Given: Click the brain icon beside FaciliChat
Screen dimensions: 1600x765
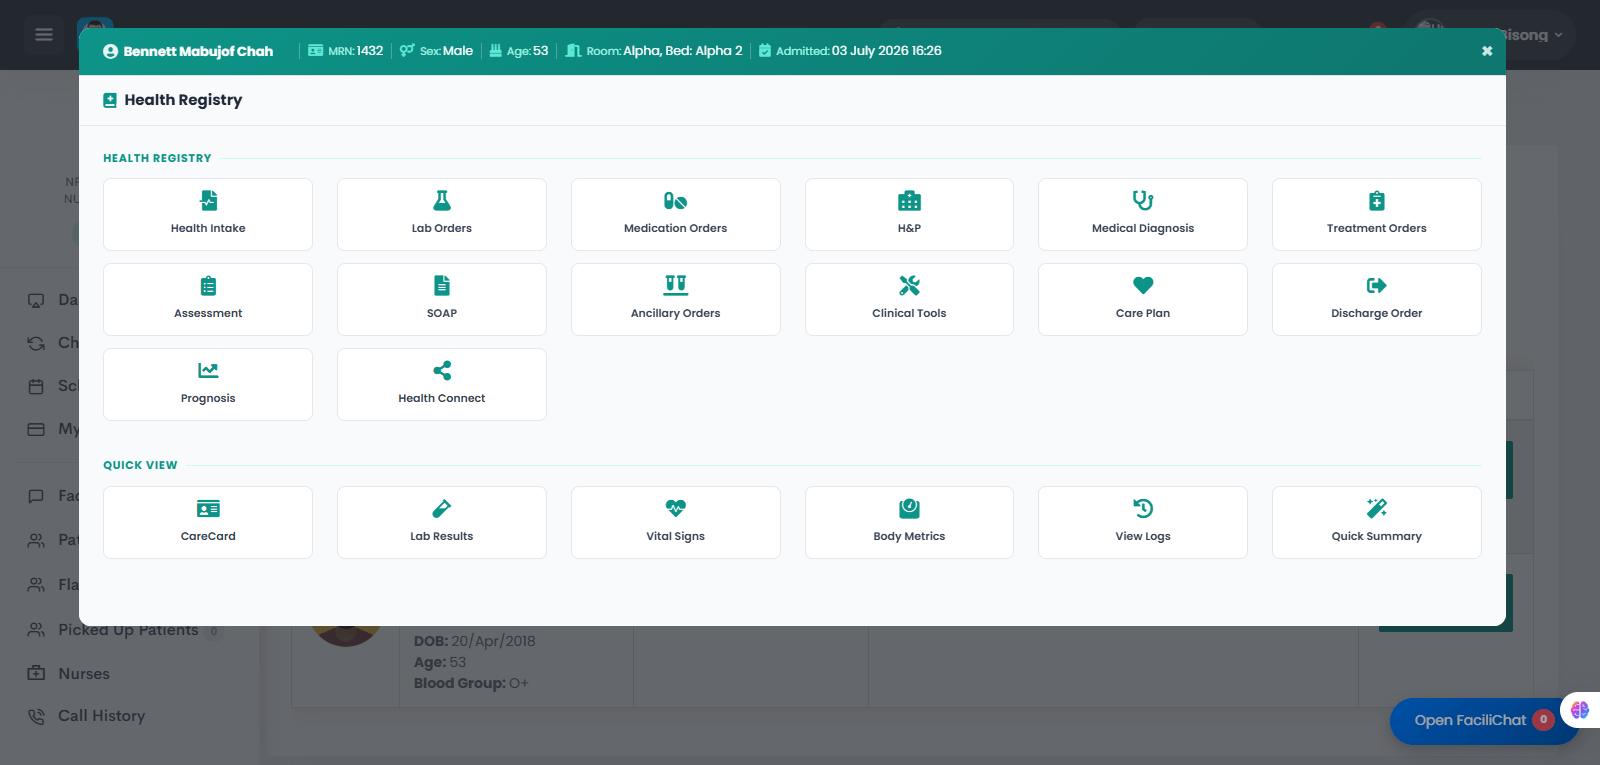Looking at the screenshot, I should point(1580,710).
